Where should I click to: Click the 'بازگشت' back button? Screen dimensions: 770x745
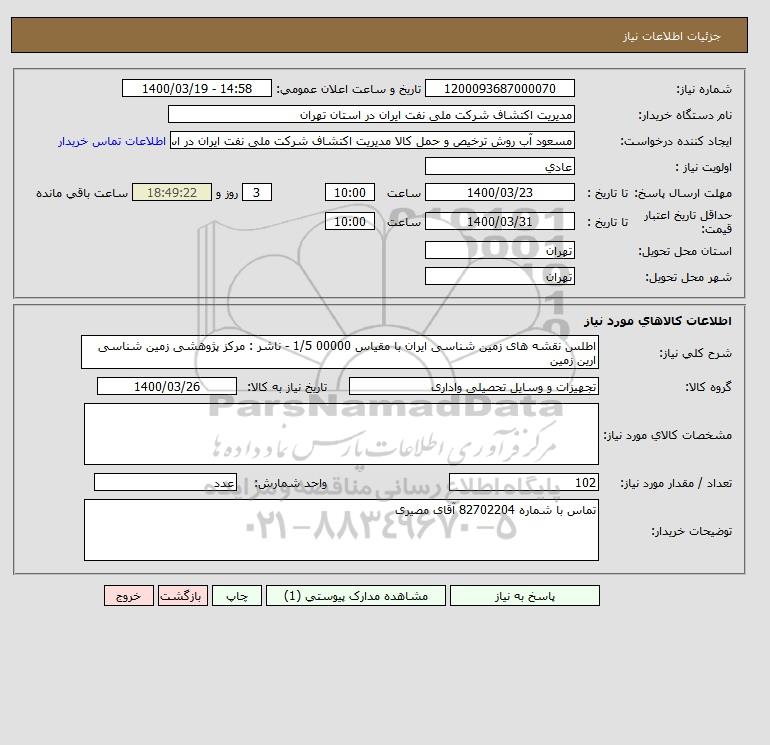[183, 596]
